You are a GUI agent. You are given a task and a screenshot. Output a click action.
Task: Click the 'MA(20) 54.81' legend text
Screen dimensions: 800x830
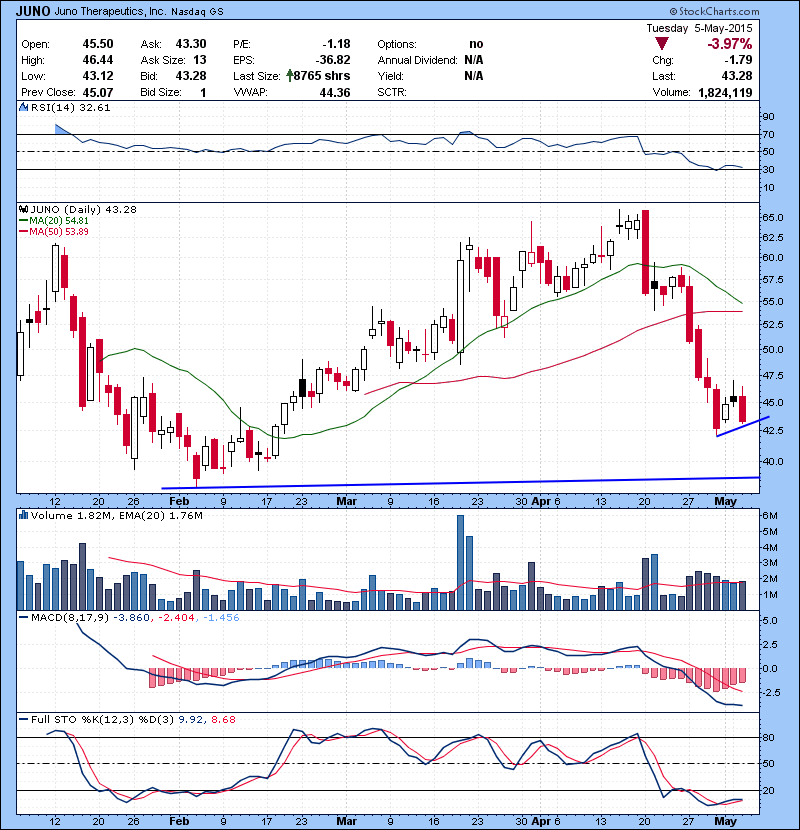pyautogui.click(x=59, y=221)
